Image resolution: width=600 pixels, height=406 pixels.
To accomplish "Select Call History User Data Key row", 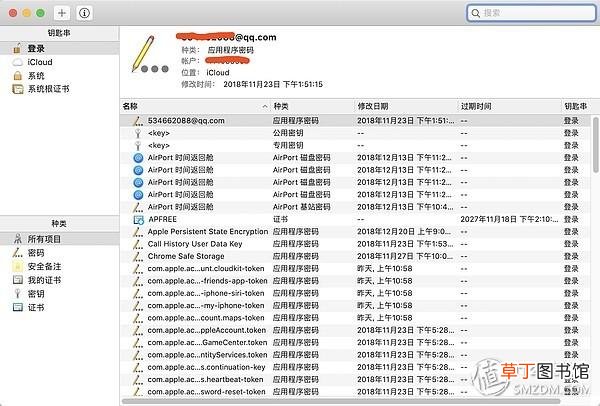I will click(356, 244).
